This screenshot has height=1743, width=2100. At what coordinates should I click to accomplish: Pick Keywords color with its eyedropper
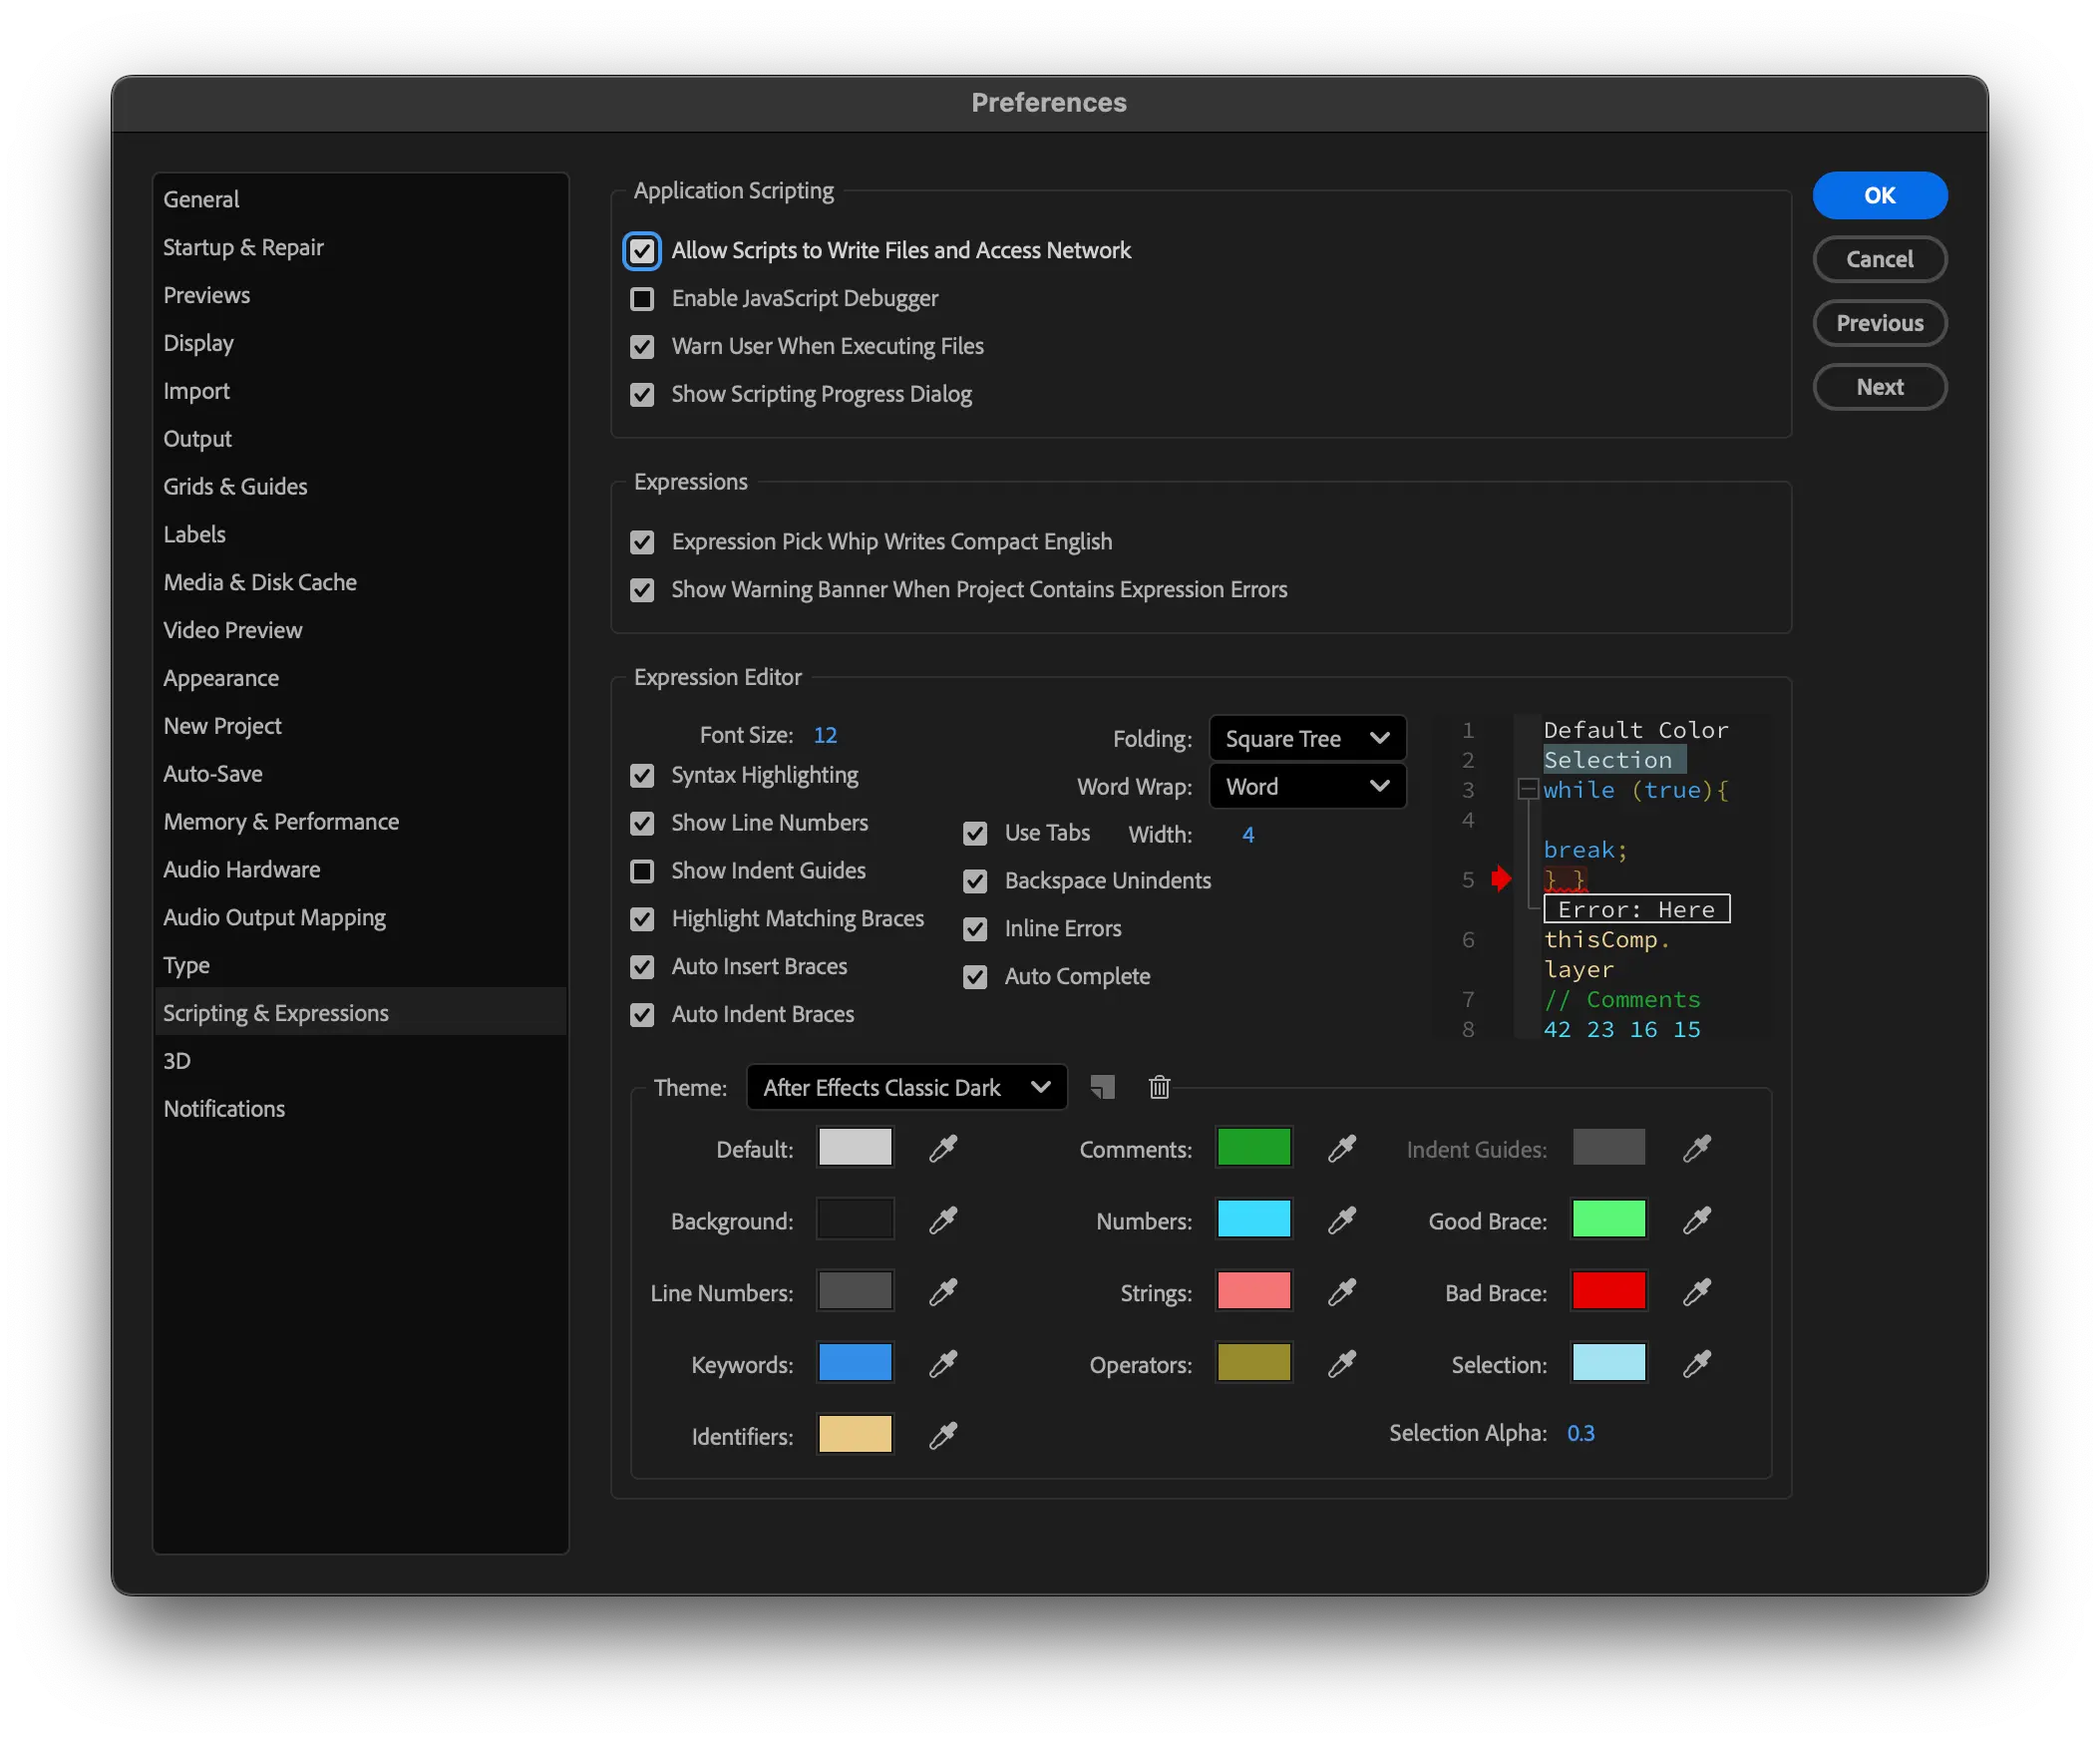coord(943,1364)
